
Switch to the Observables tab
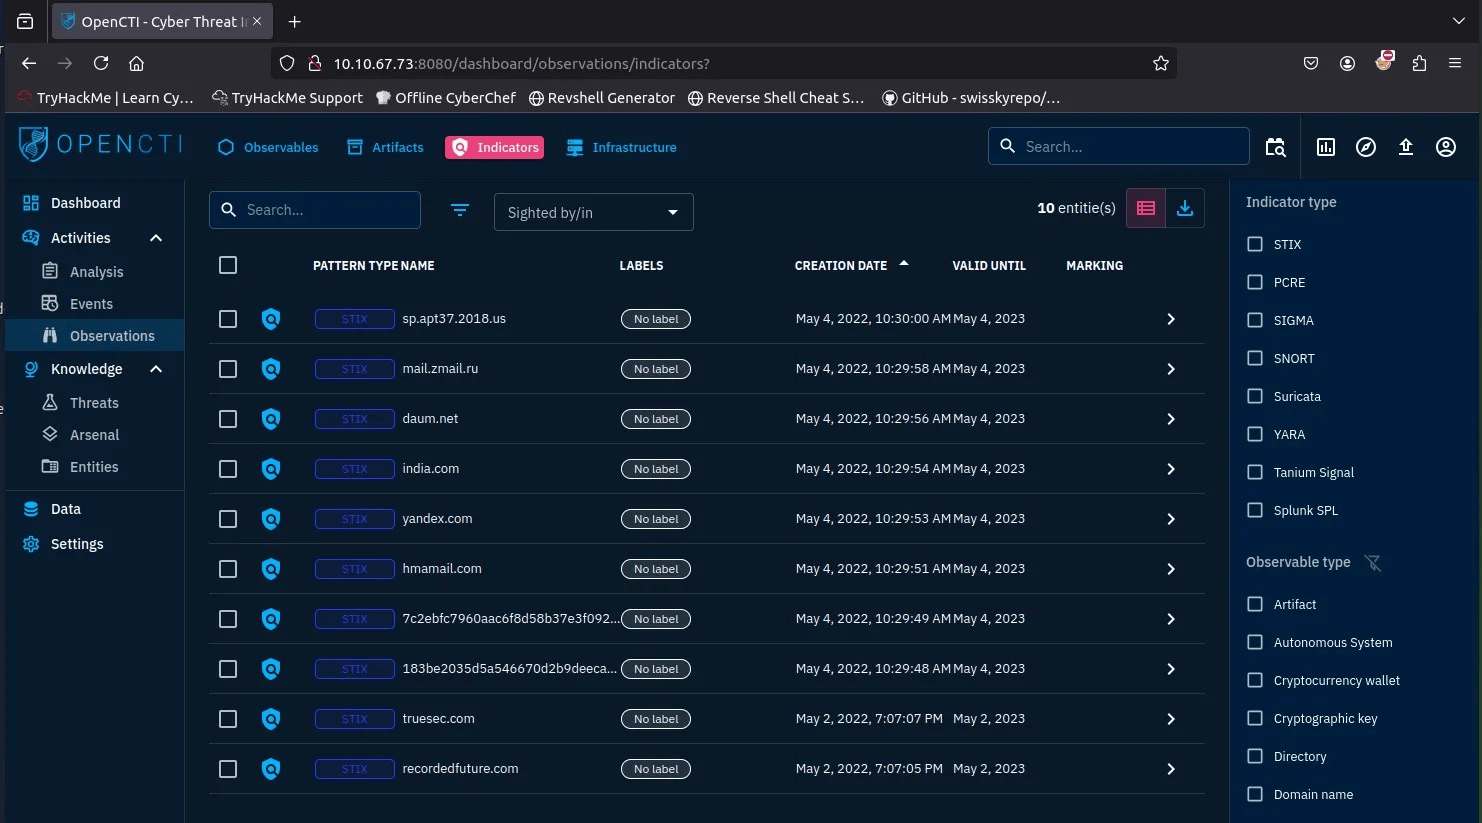click(268, 147)
